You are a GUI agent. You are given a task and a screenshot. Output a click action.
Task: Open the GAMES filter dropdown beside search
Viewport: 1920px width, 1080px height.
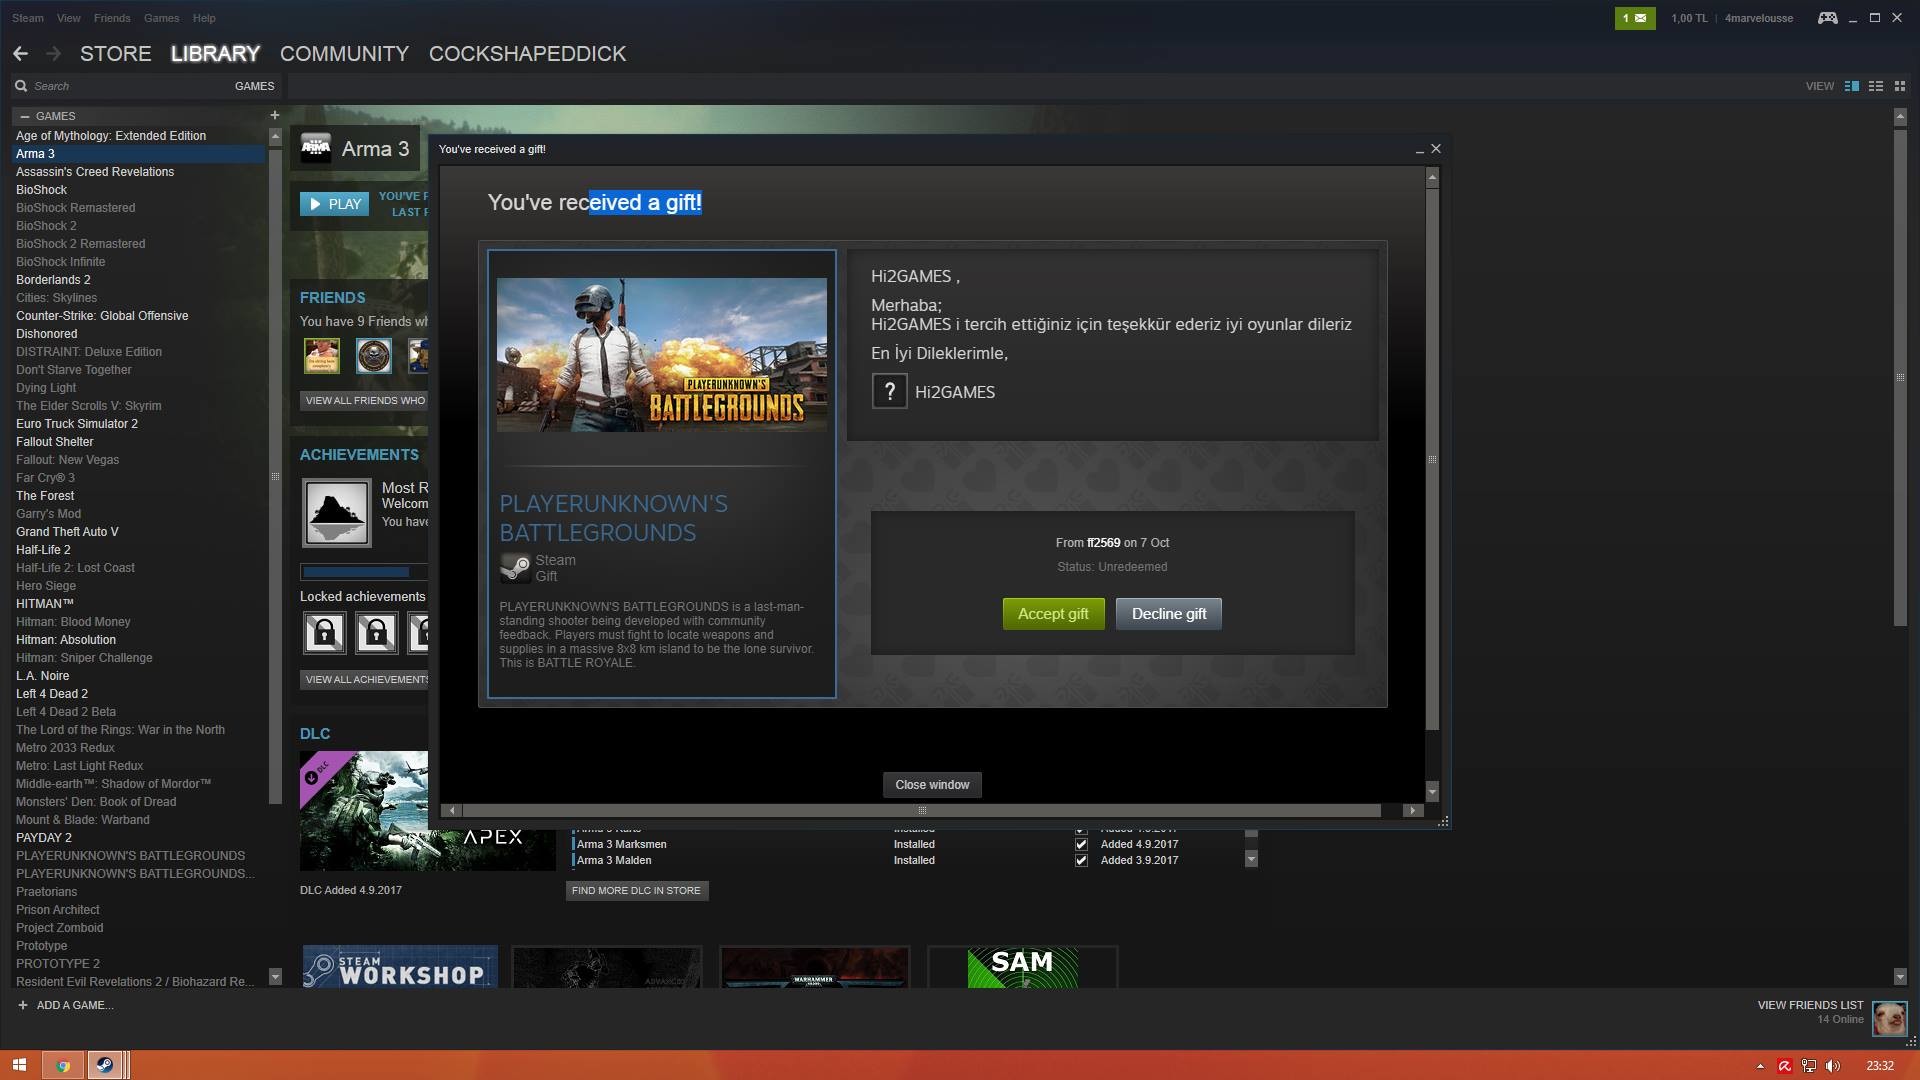point(254,86)
